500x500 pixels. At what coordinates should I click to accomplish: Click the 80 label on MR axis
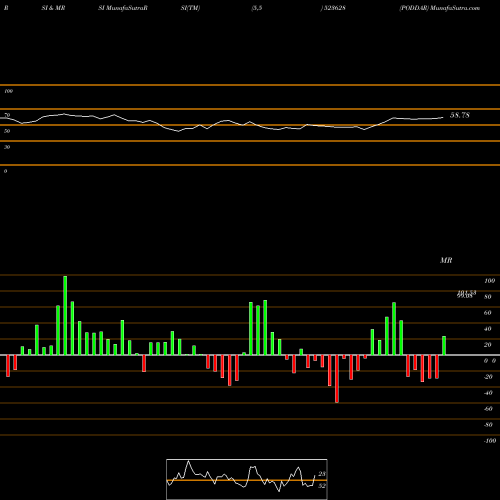tap(488, 297)
